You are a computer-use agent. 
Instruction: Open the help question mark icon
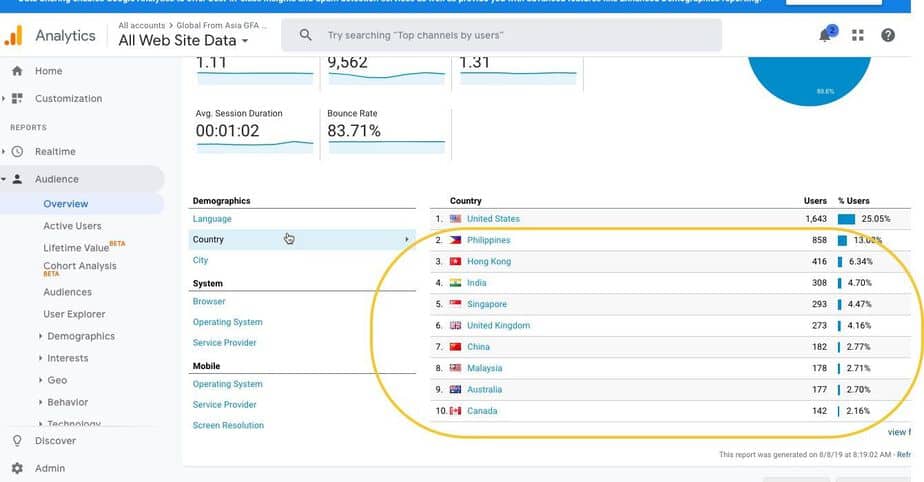pos(888,36)
